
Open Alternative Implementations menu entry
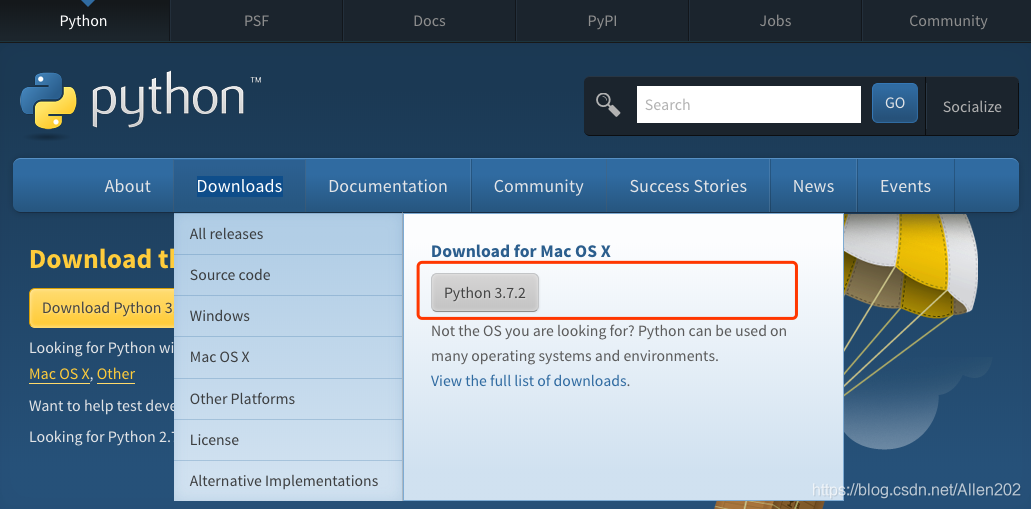(288, 481)
